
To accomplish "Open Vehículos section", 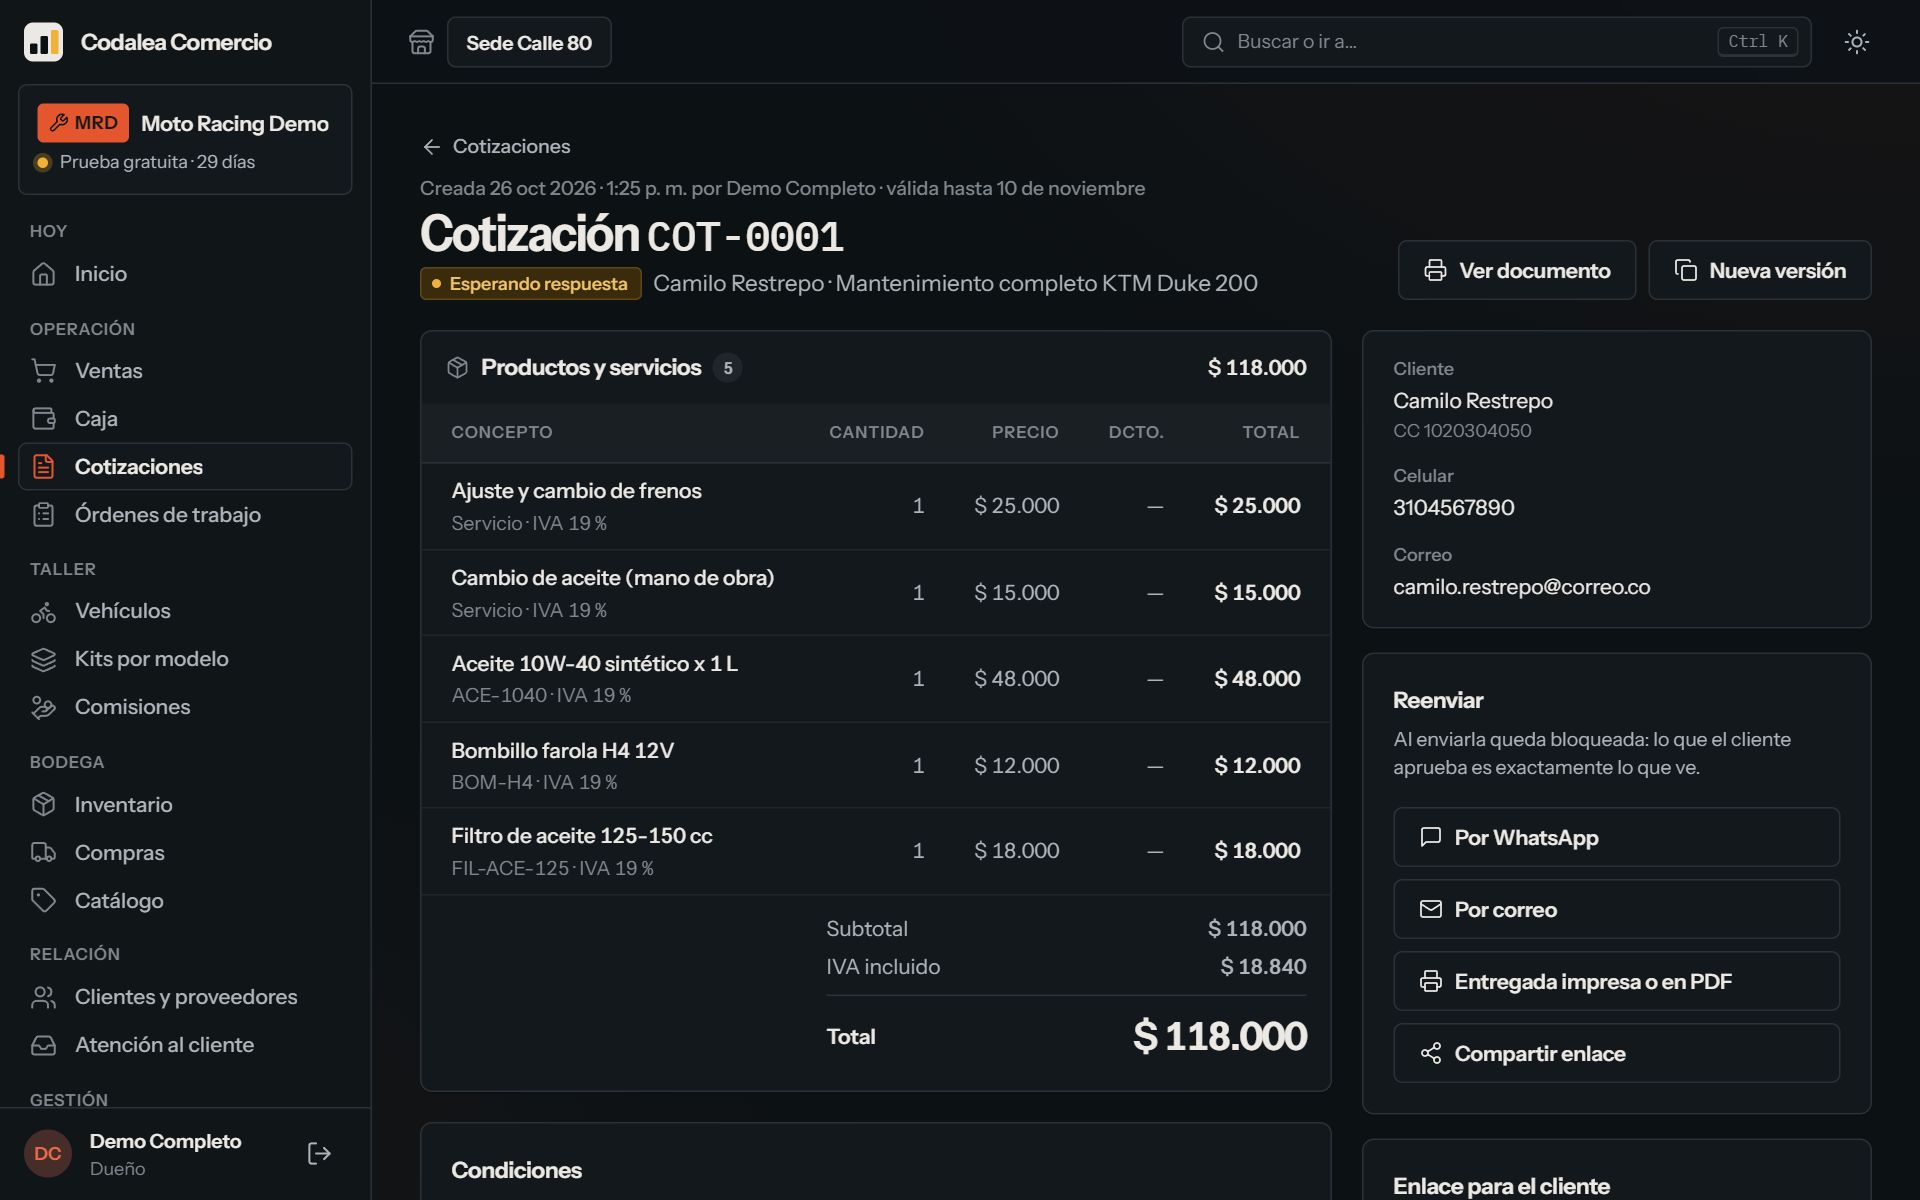I will point(185,611).
